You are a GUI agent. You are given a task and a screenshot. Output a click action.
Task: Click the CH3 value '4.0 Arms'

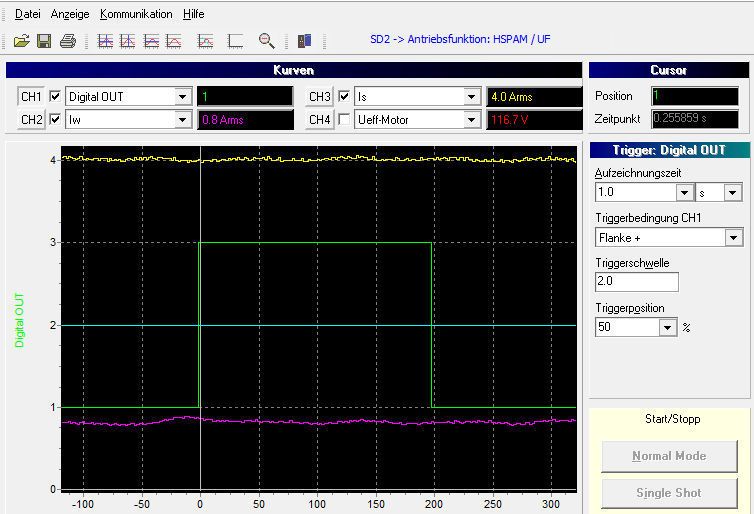[534, 97]
